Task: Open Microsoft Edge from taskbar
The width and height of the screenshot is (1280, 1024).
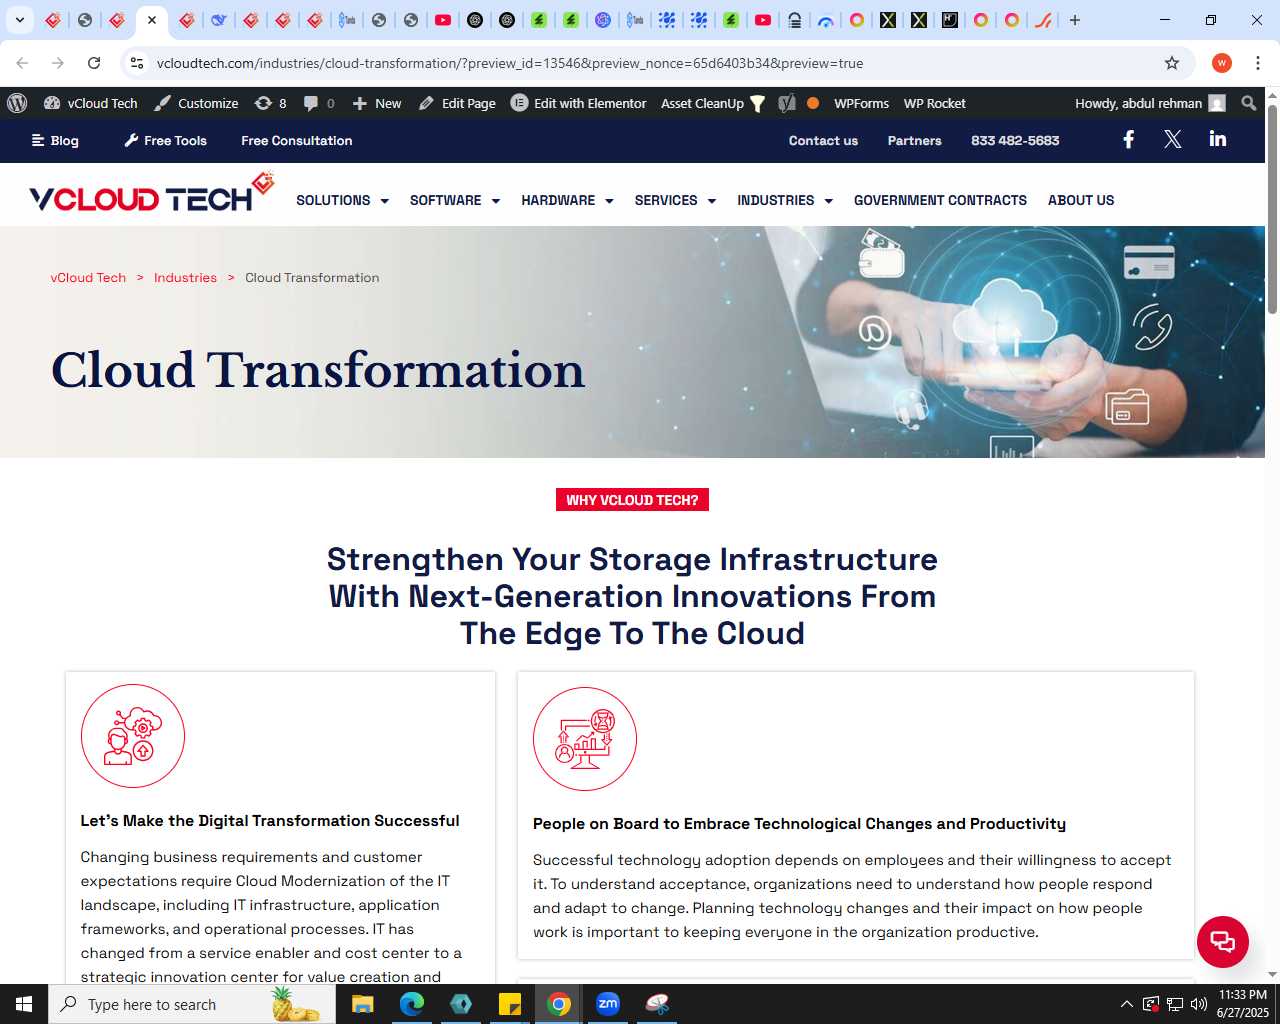Action: (x=411, y=1004)
